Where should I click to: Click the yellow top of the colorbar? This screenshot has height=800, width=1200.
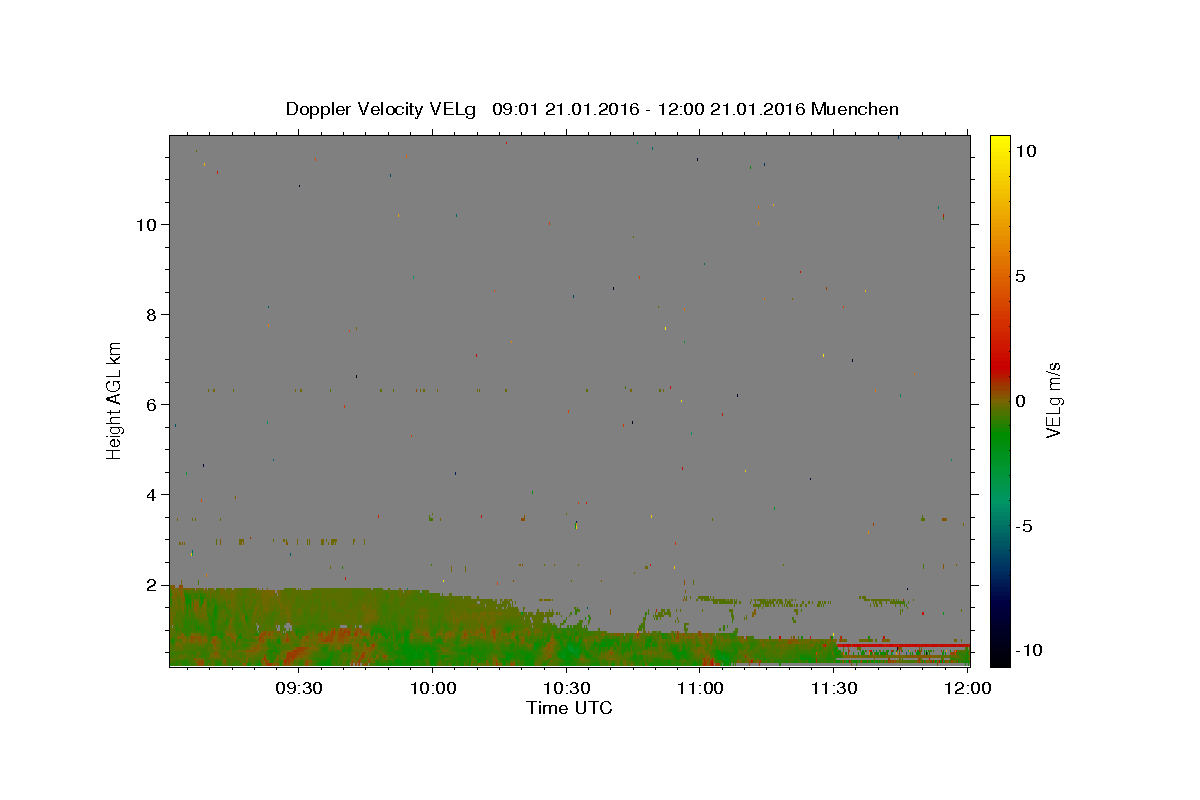point(999,141)
